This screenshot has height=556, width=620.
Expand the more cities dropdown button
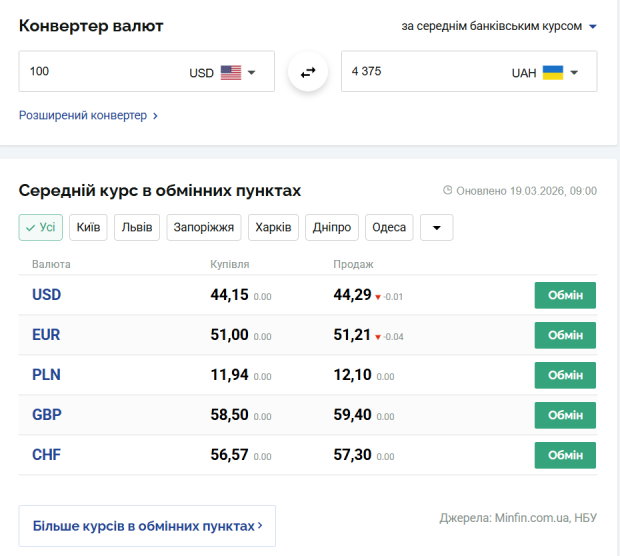pyautogui.click(x=436, y=228)
